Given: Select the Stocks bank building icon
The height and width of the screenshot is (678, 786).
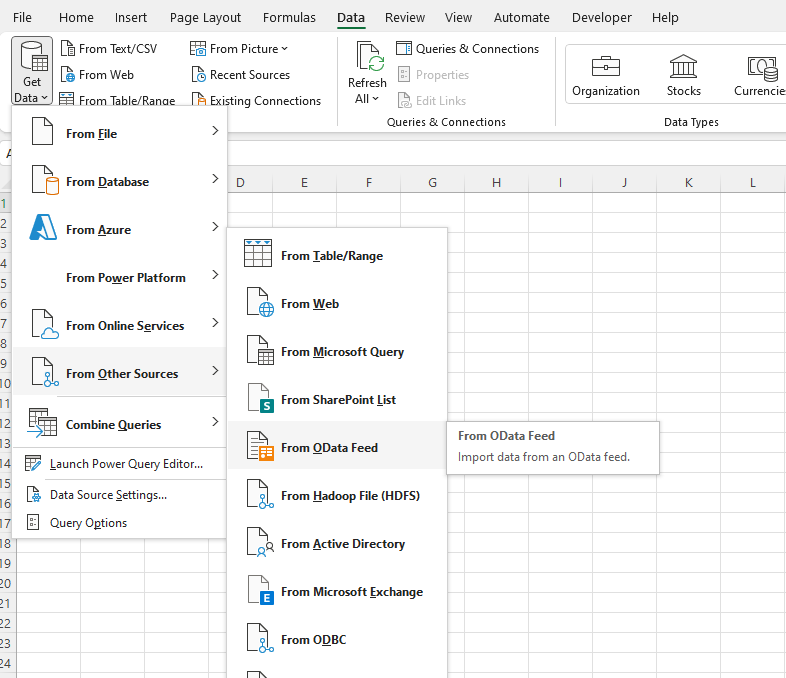Looking at the screenshot, I should (683, 66).
